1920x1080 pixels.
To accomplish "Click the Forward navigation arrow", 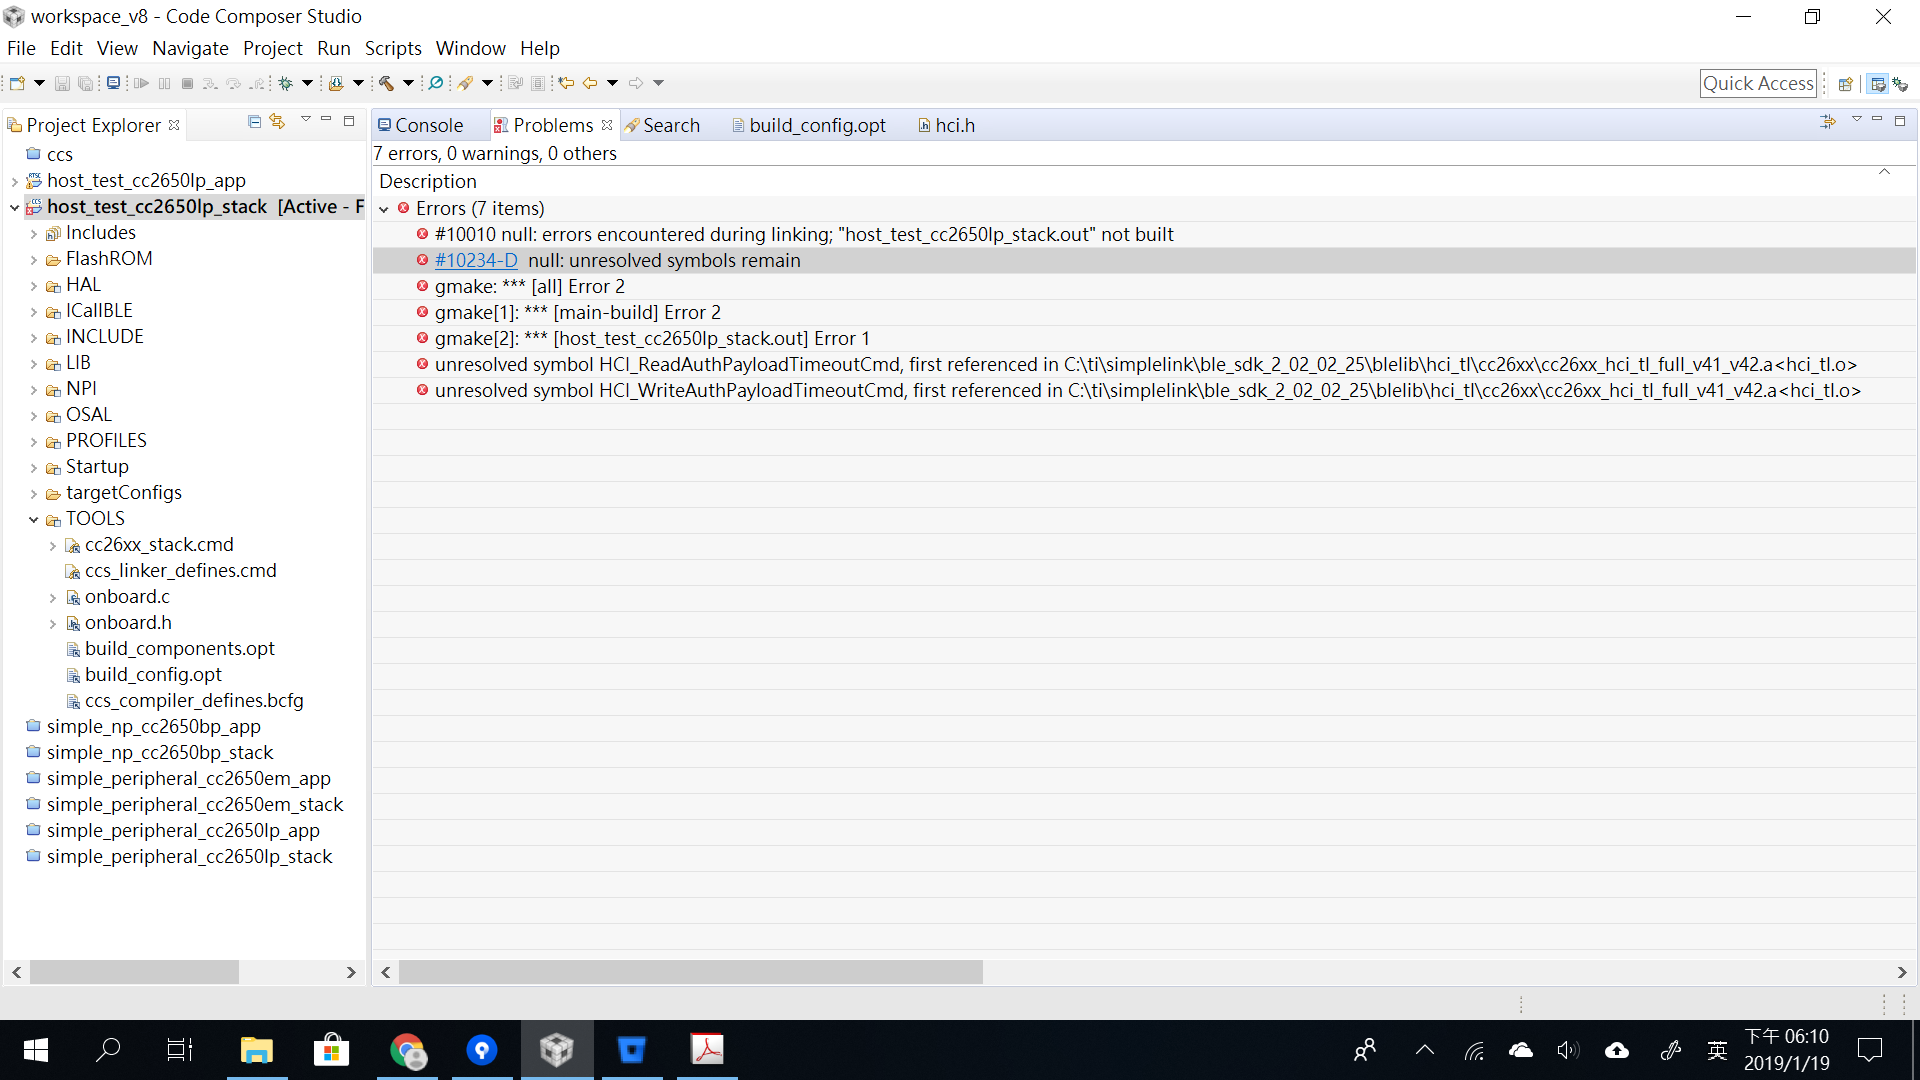I will (636, 83).
